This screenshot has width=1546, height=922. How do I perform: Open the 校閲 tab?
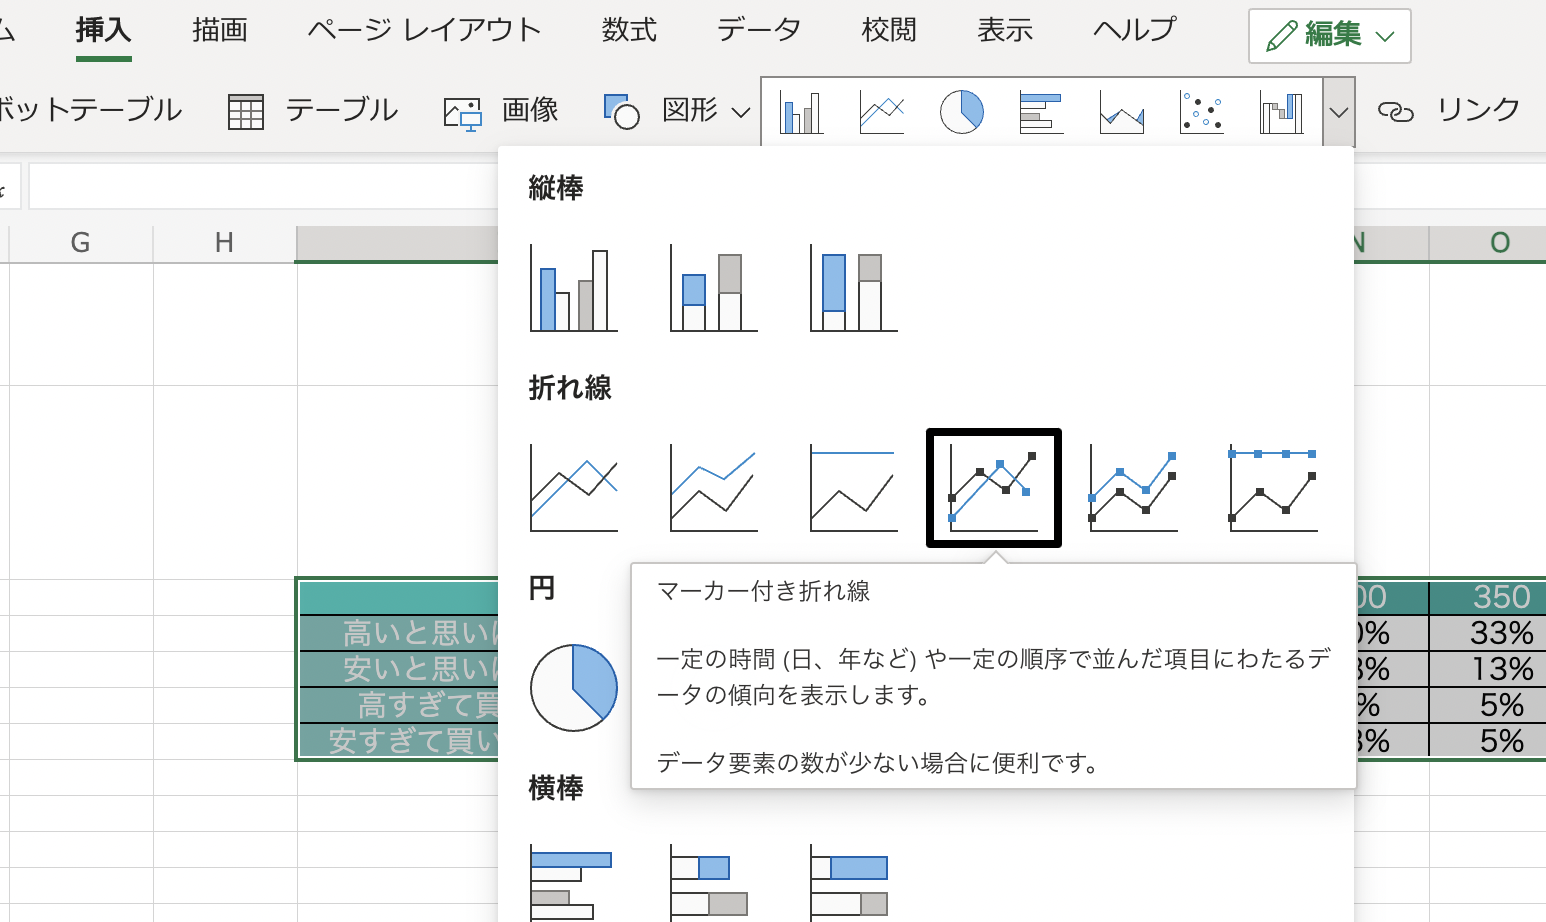tap(889, 30)
